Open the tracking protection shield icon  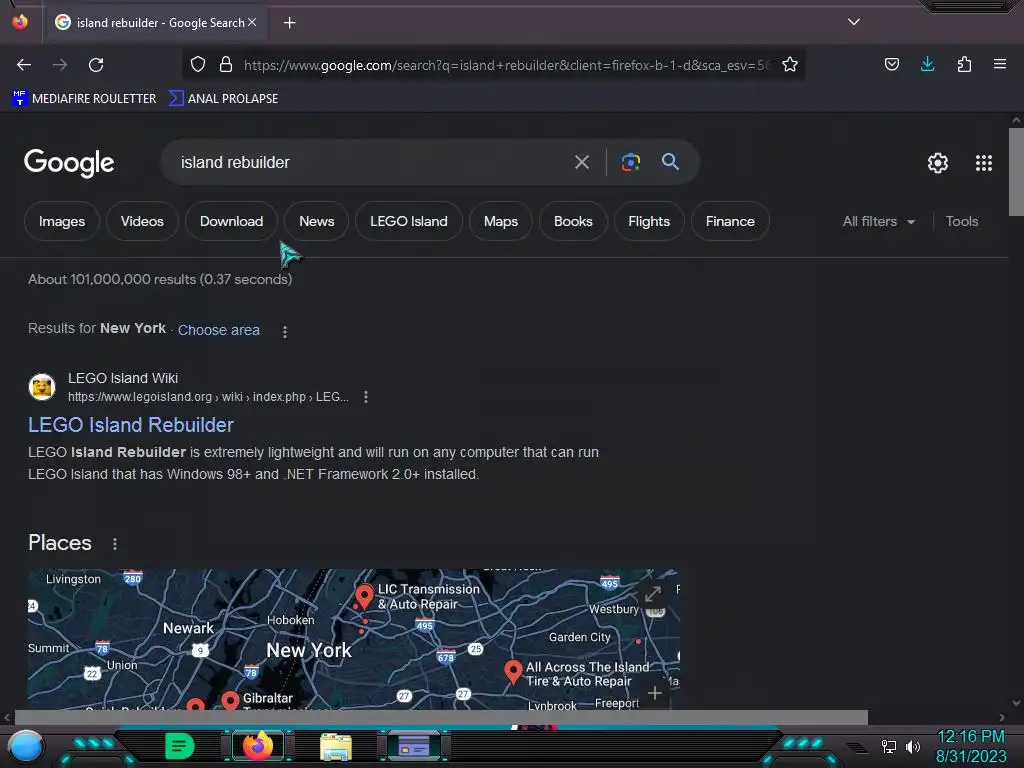pos(198,65)
